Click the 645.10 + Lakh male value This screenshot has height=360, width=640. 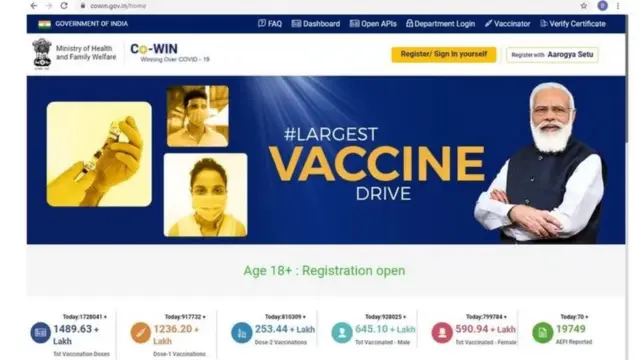point(385,329)
